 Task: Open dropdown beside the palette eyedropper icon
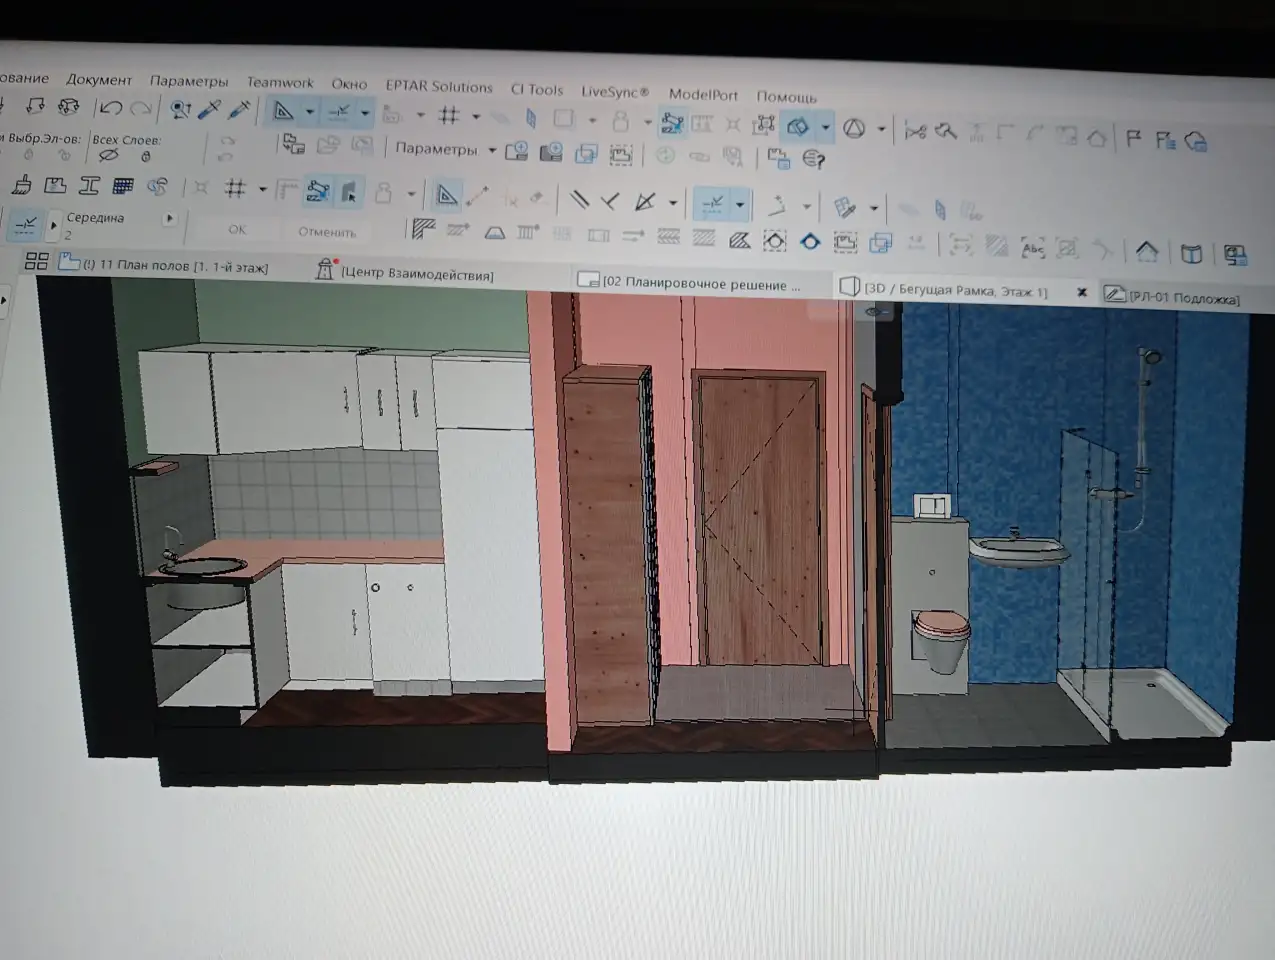coord(874,208)
